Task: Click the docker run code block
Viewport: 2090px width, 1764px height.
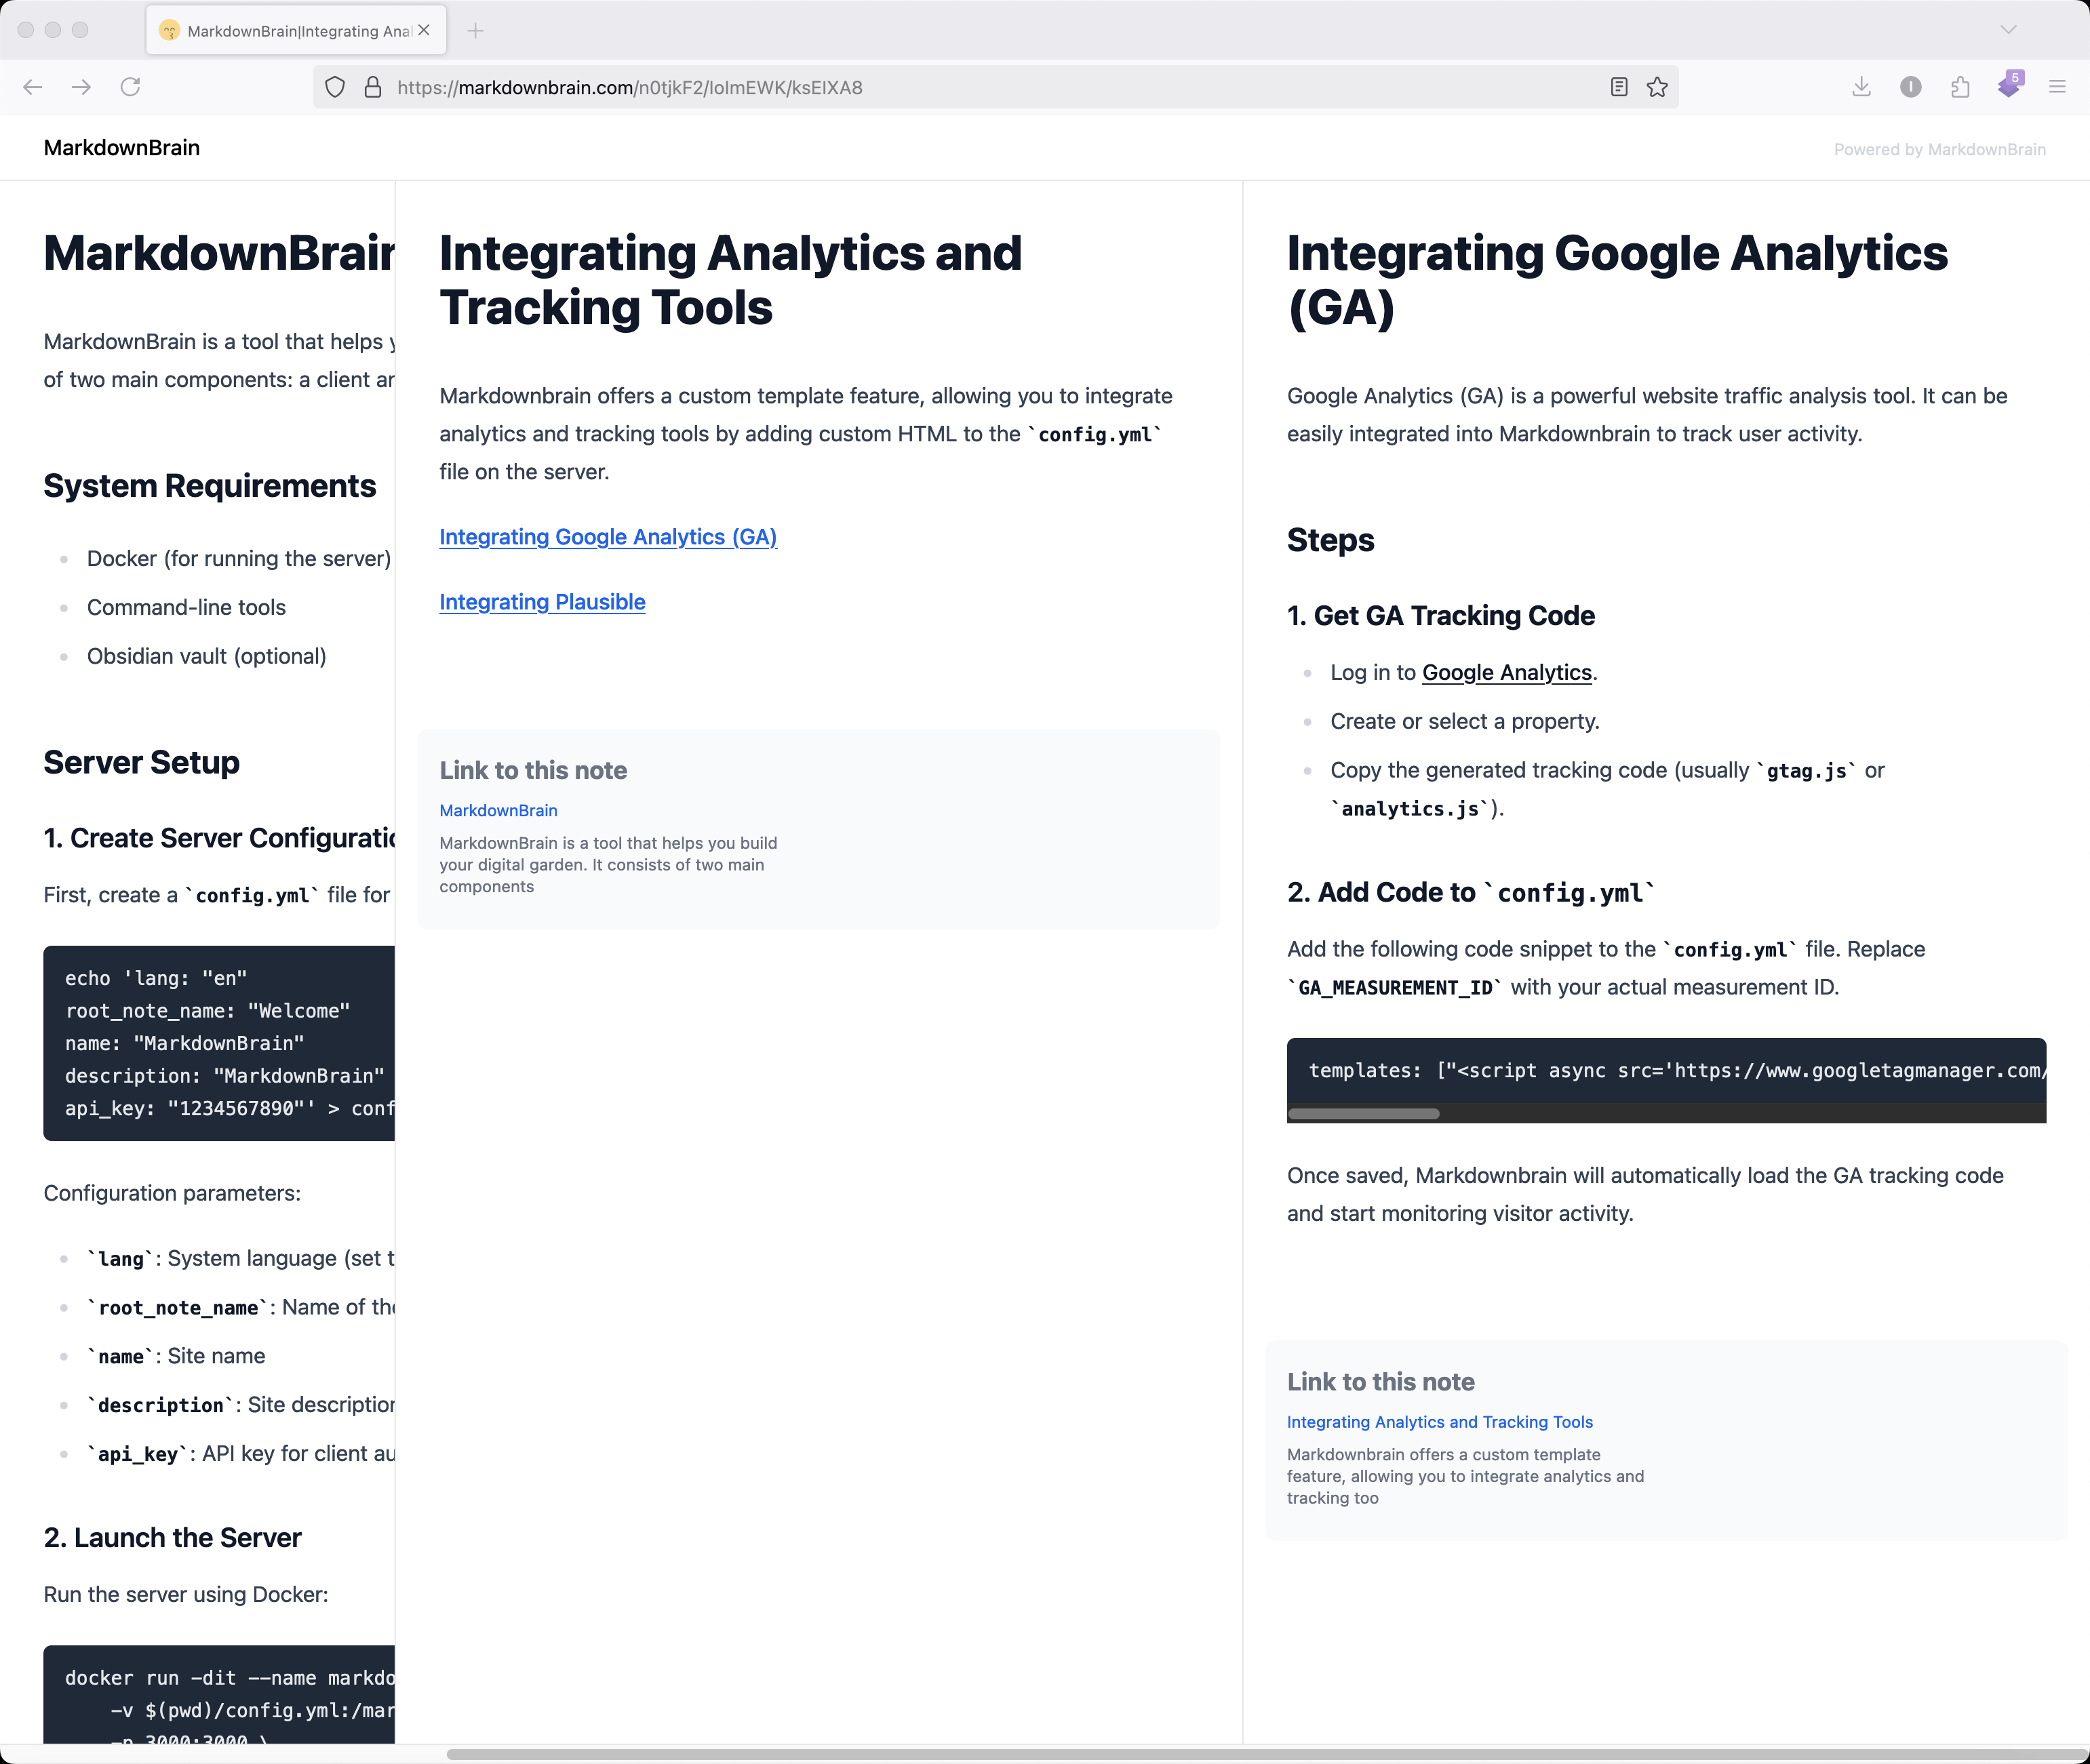Action: (219, 1695)
